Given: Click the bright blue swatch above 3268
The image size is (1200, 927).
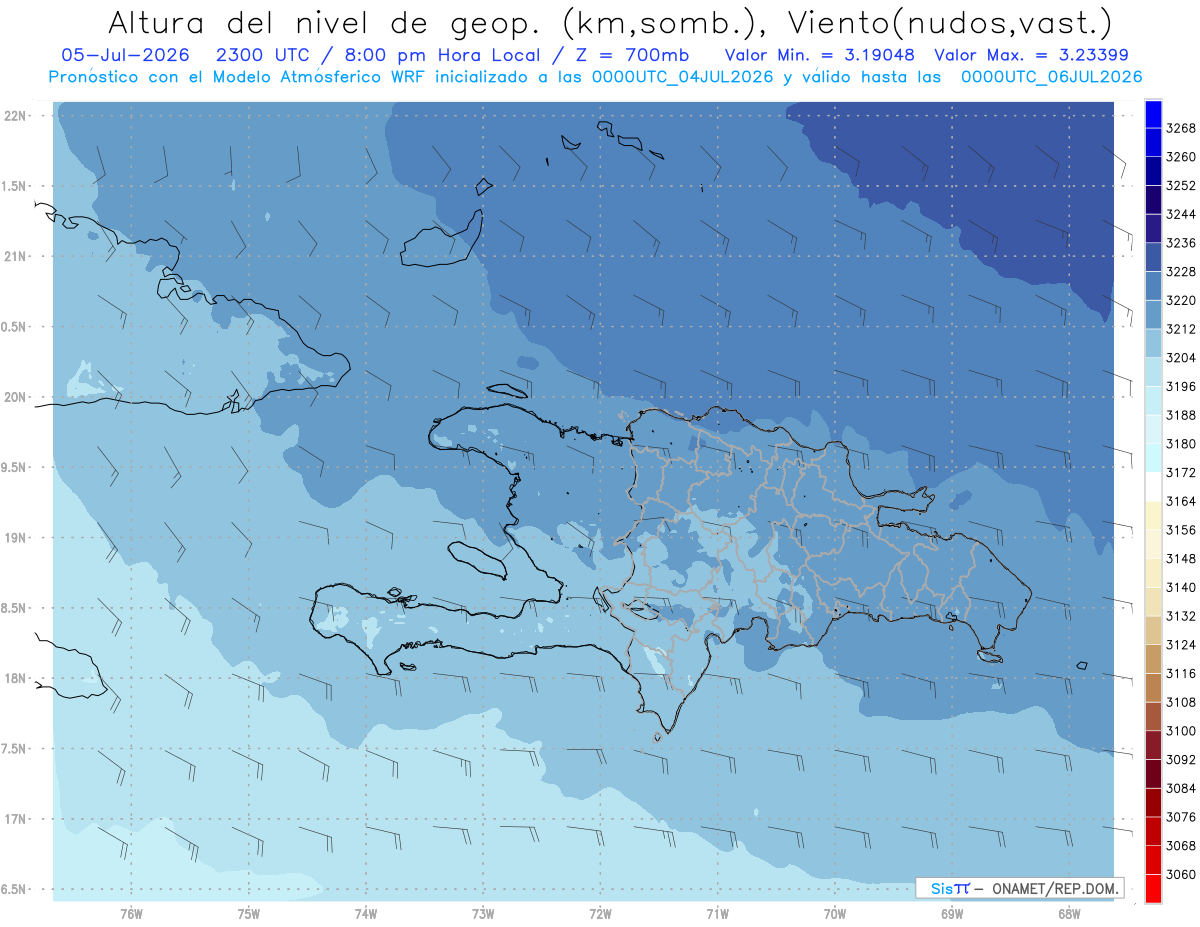Looking at the screenshot, I should (x=1153, y=114).
